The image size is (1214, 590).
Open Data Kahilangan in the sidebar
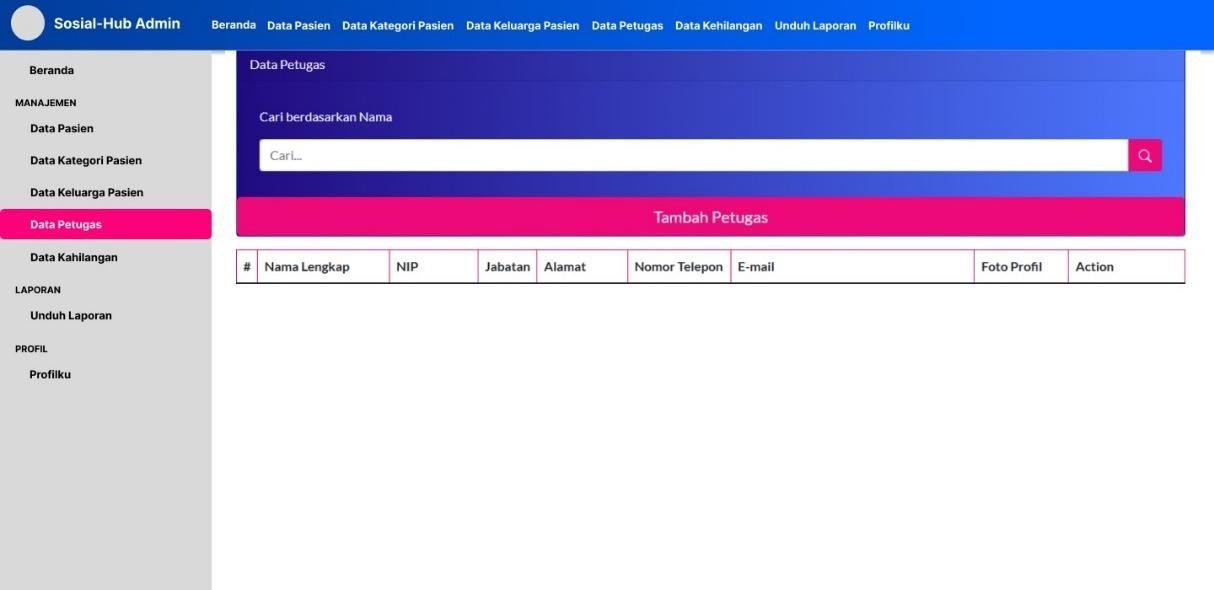coord(74,258)
